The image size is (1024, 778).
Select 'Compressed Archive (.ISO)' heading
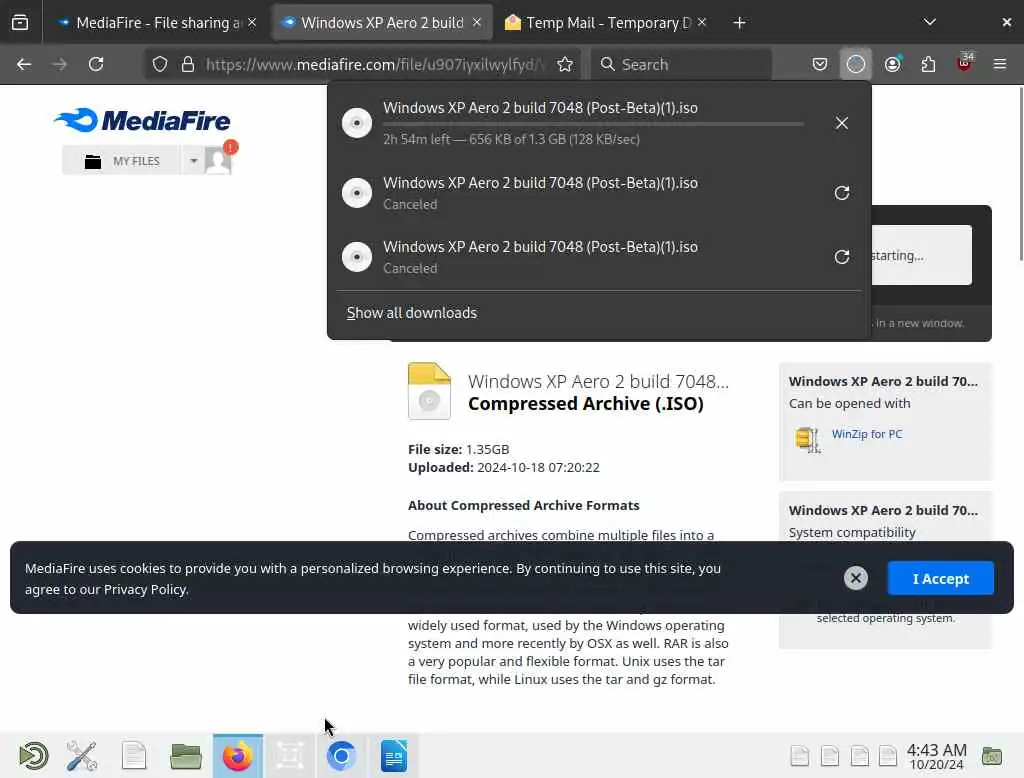[x=586, y=404]
